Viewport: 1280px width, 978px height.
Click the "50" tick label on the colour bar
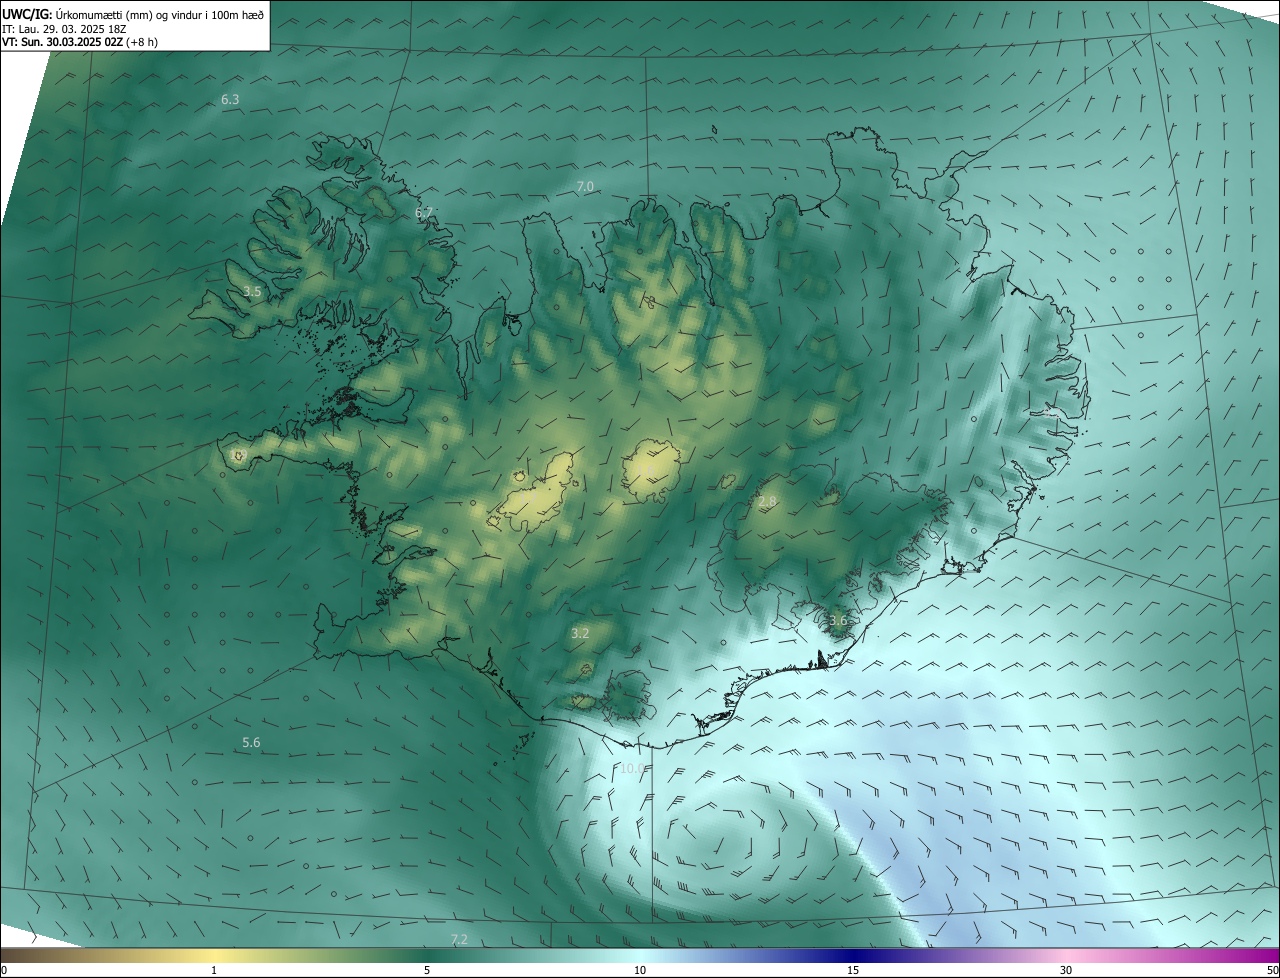click(x=1272, y=971)
